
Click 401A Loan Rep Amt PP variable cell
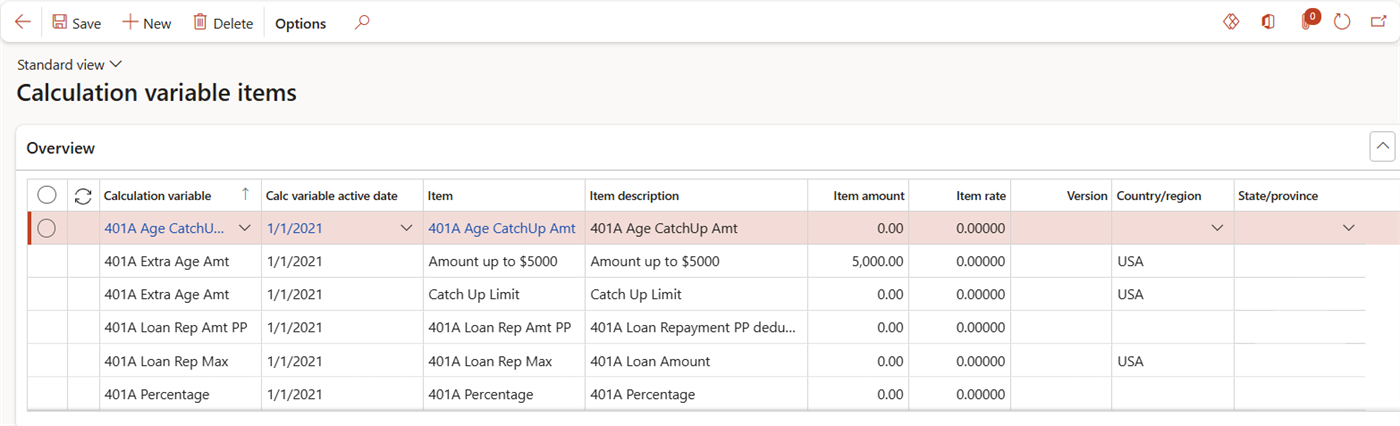click(x=180, y=327)
